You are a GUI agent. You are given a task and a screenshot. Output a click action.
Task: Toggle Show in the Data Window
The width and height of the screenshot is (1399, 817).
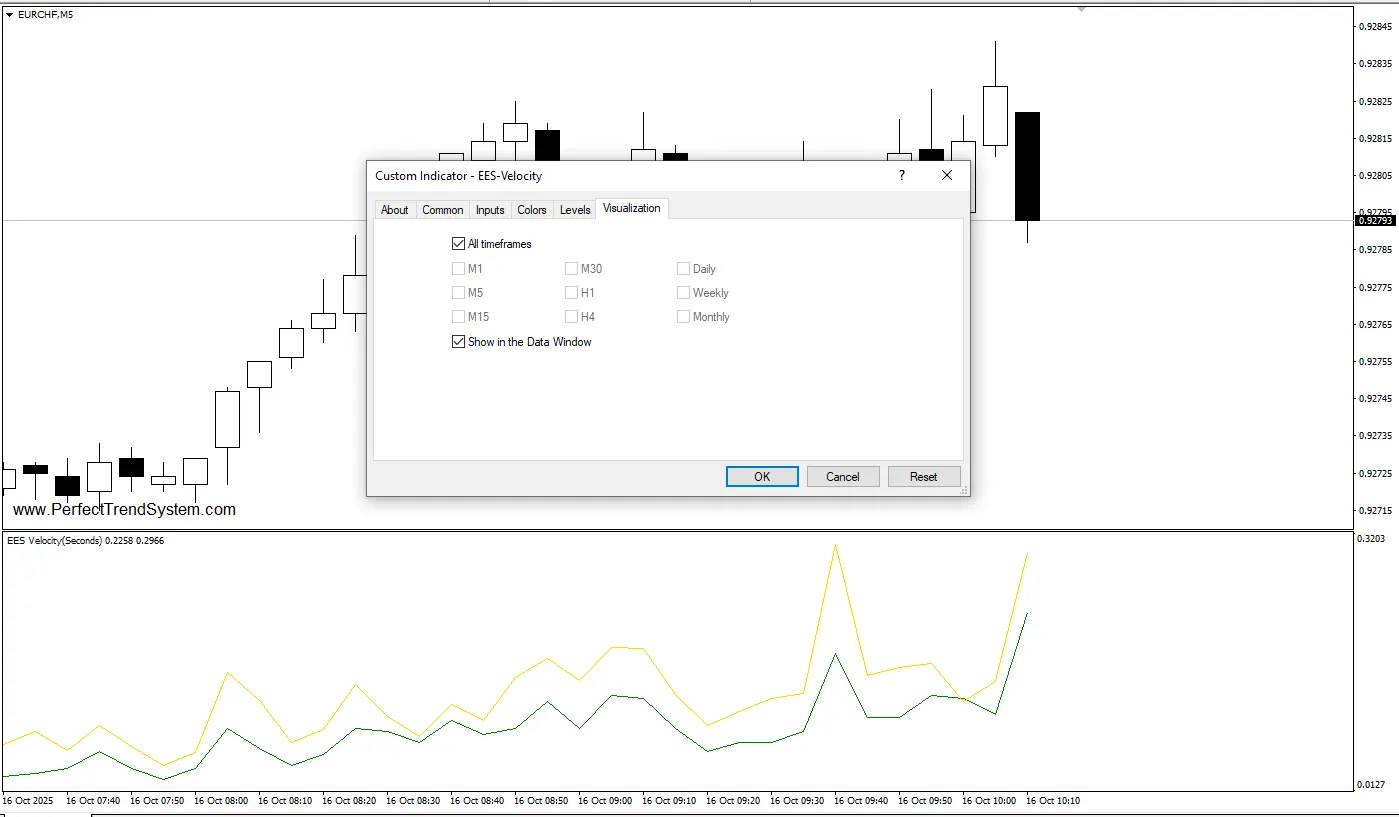coord(459,342)
